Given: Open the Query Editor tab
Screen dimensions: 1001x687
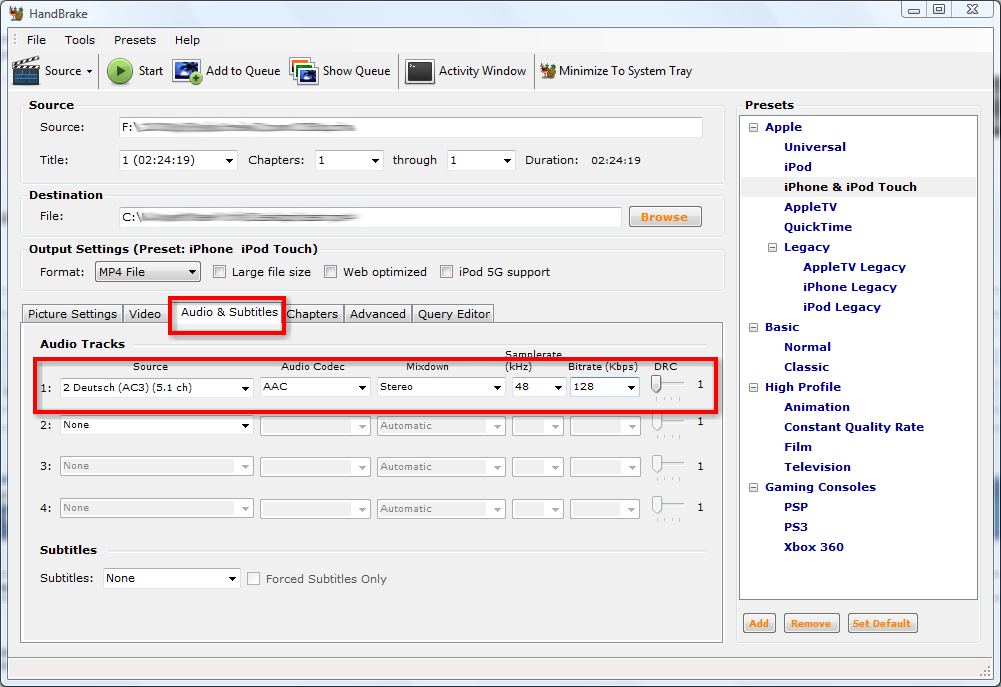Looking at the screenshot, I should [x=454, y=313].
